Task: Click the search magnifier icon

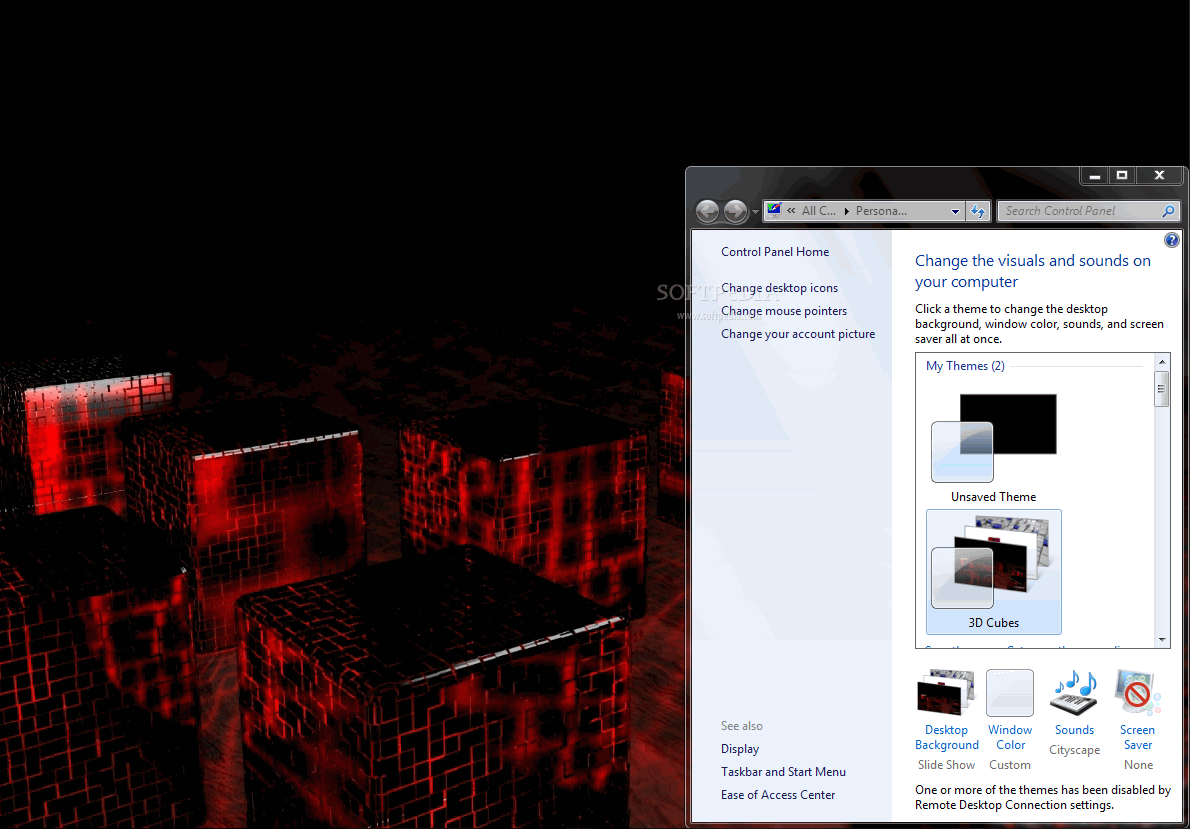Action: coord(1170,211)
